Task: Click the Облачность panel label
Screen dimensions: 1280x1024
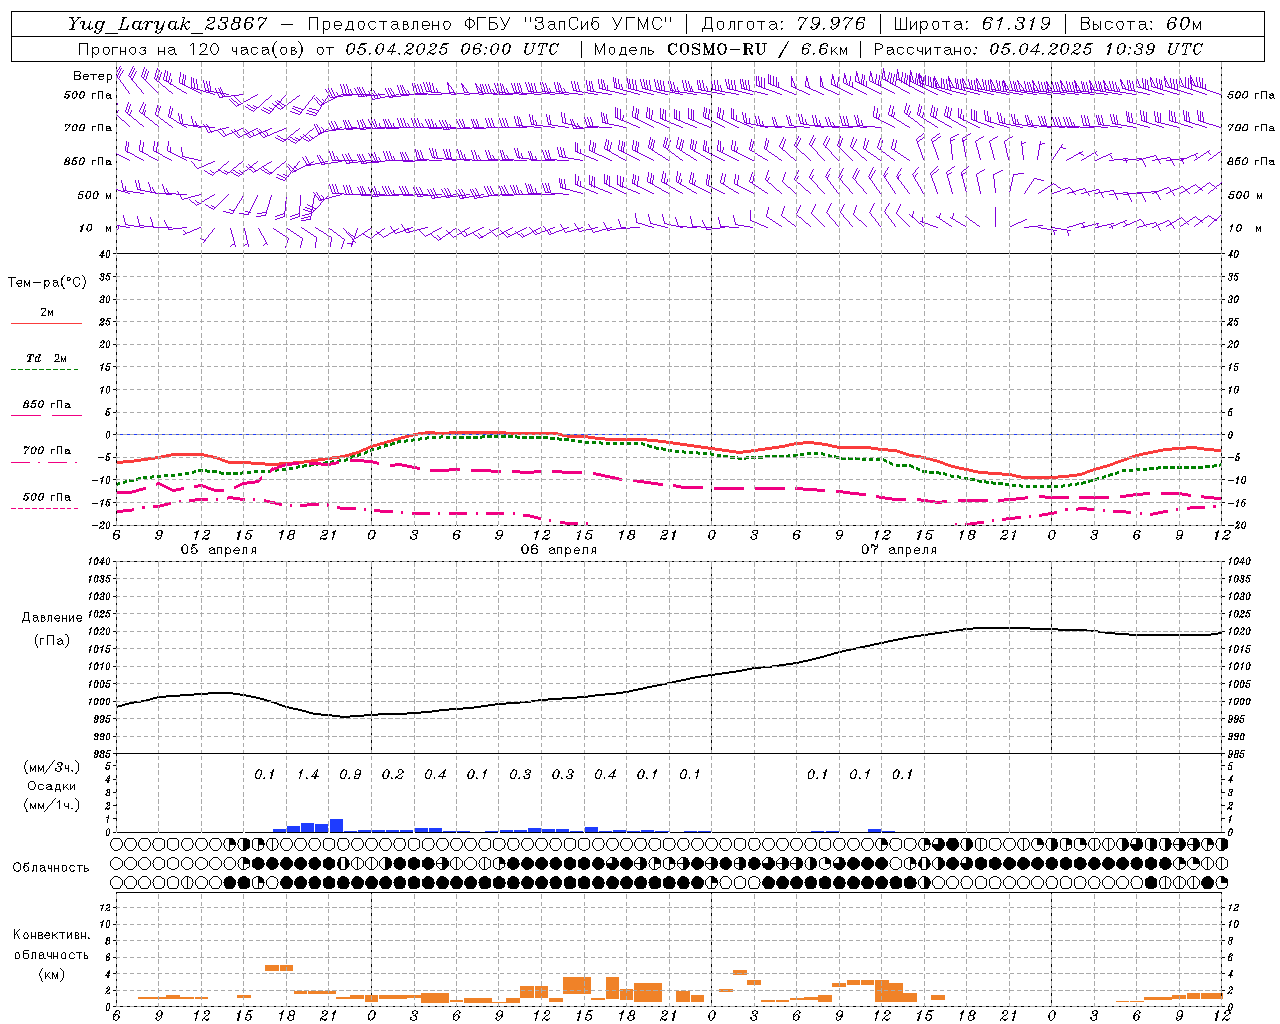Action: point(51,868)
